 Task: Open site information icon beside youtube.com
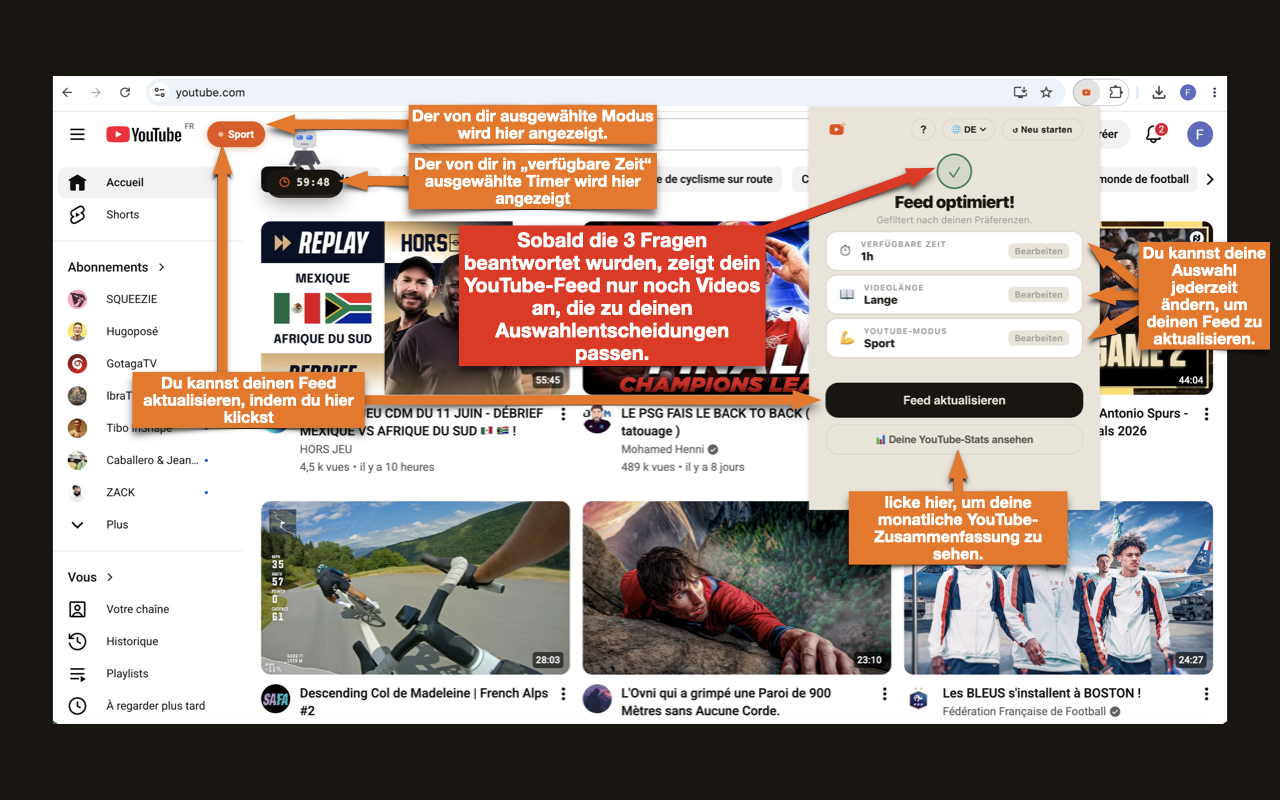pos(159,92)
